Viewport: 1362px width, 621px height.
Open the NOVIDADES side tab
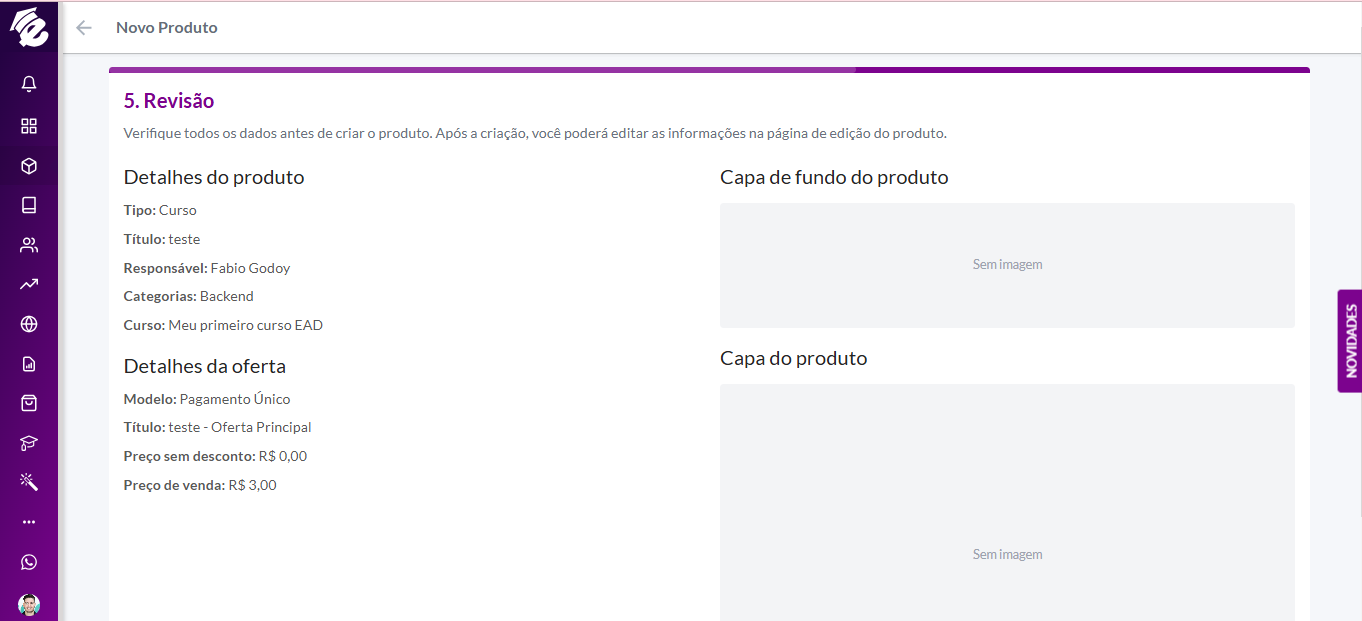[x=1350, y=341]
